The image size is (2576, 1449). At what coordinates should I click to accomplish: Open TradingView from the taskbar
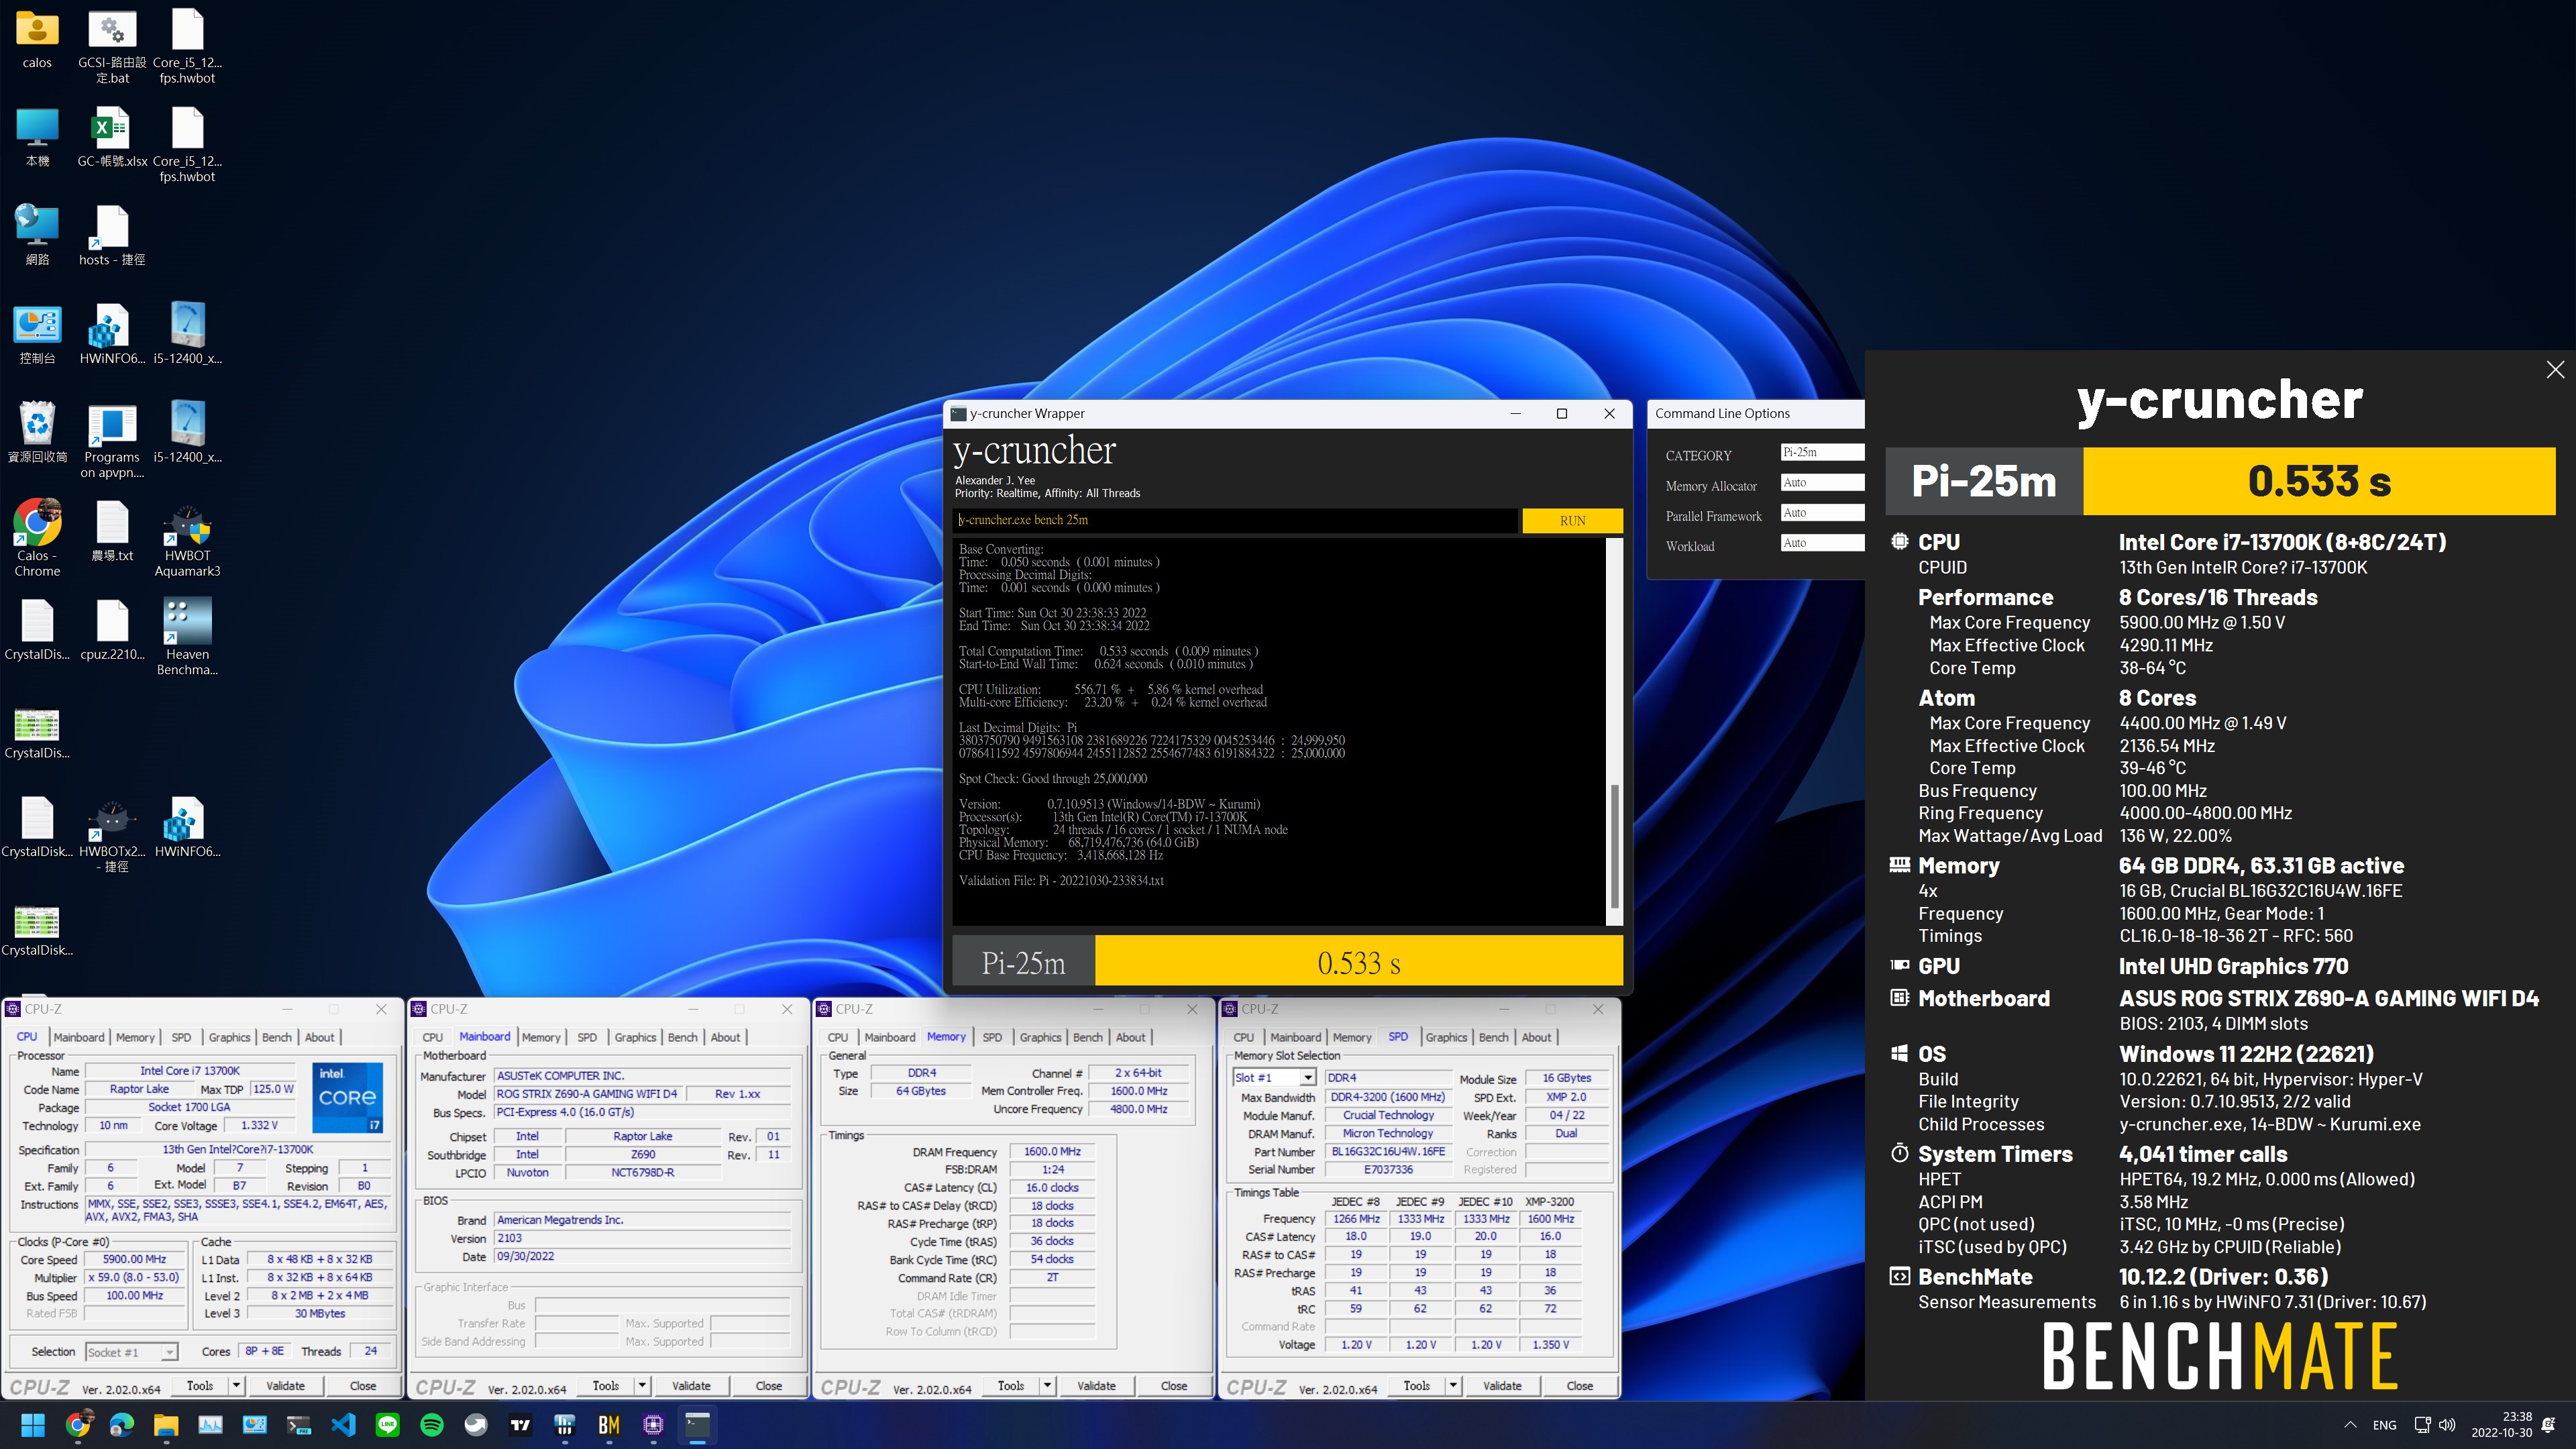(520, 1425)
